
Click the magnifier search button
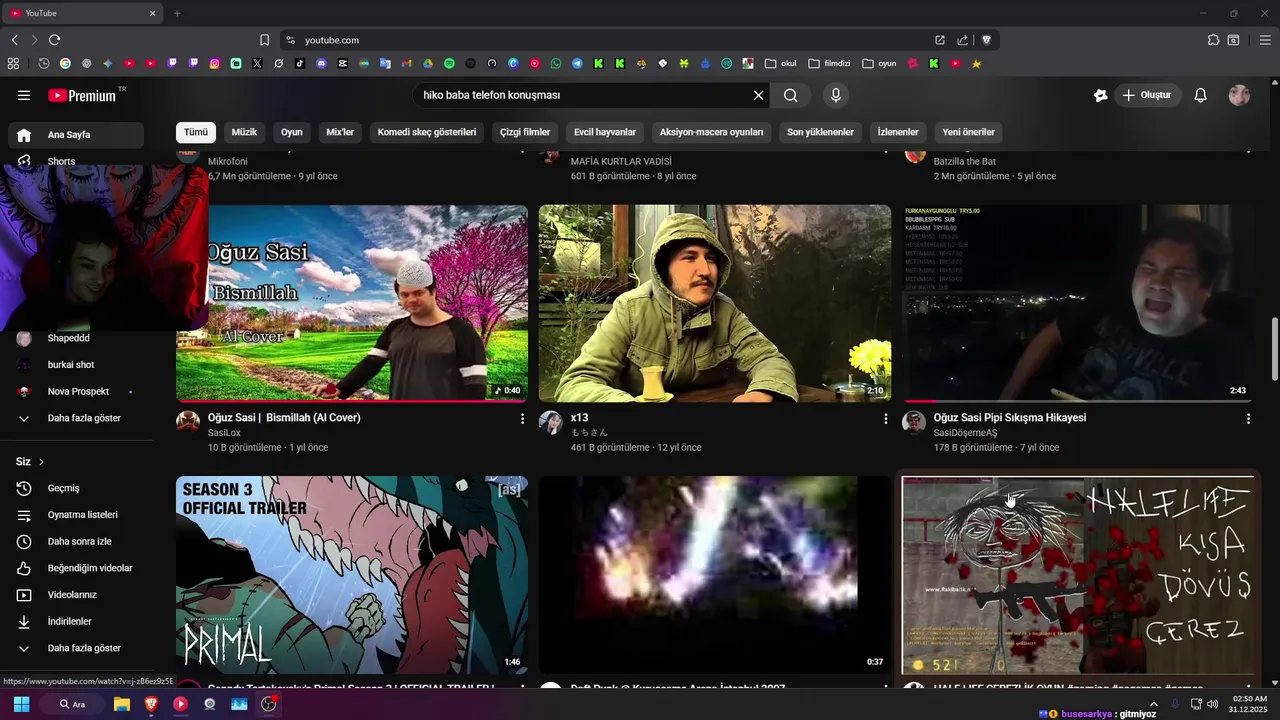(x=791, y=95)
